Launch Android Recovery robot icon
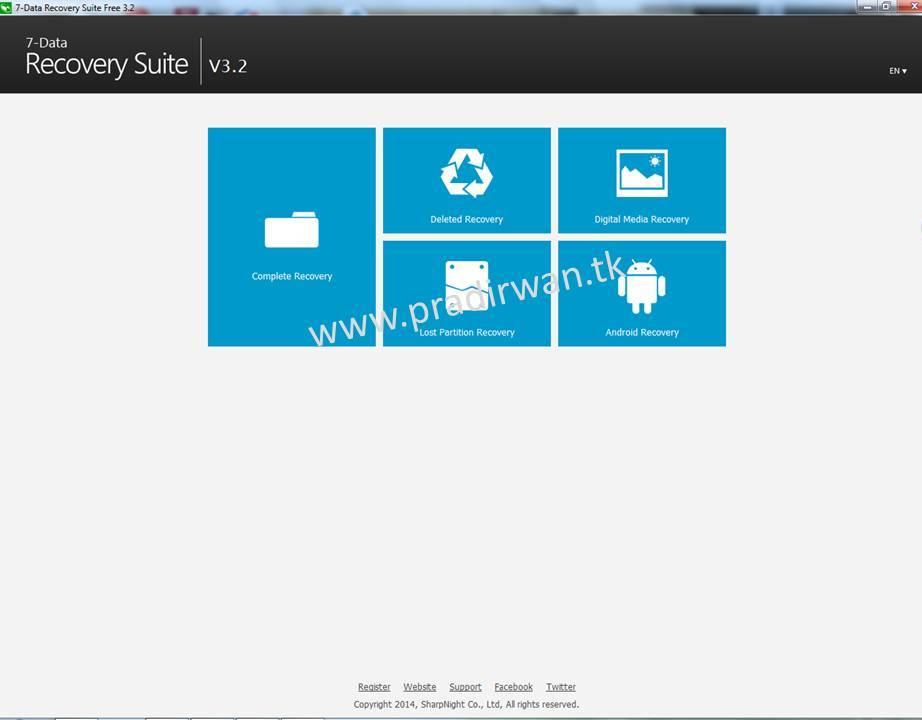Screen dimensions: 922x720 click(x=642, y=286)
